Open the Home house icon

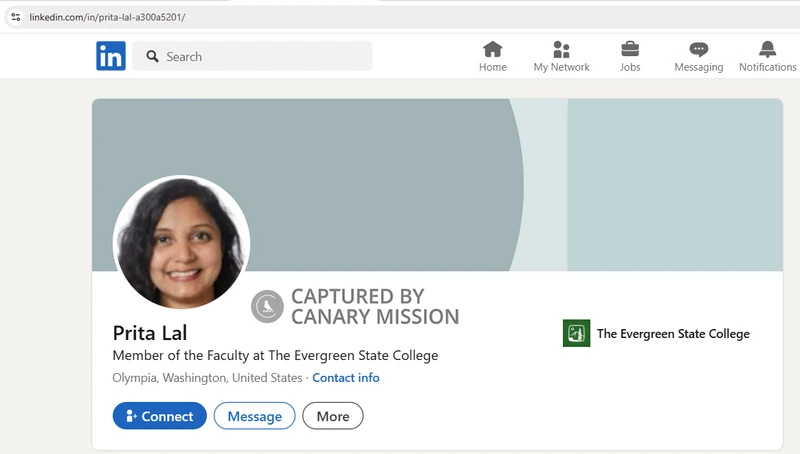coord(492,49)
